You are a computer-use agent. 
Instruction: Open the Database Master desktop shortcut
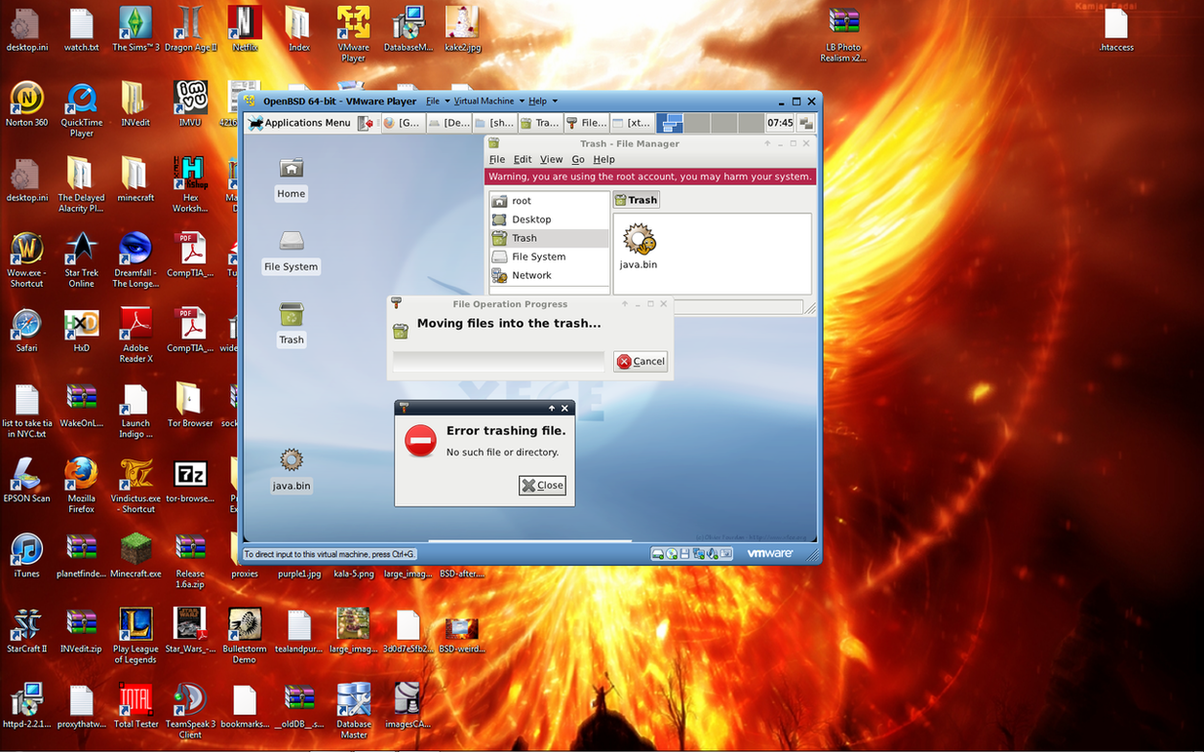tap(354, 711)
